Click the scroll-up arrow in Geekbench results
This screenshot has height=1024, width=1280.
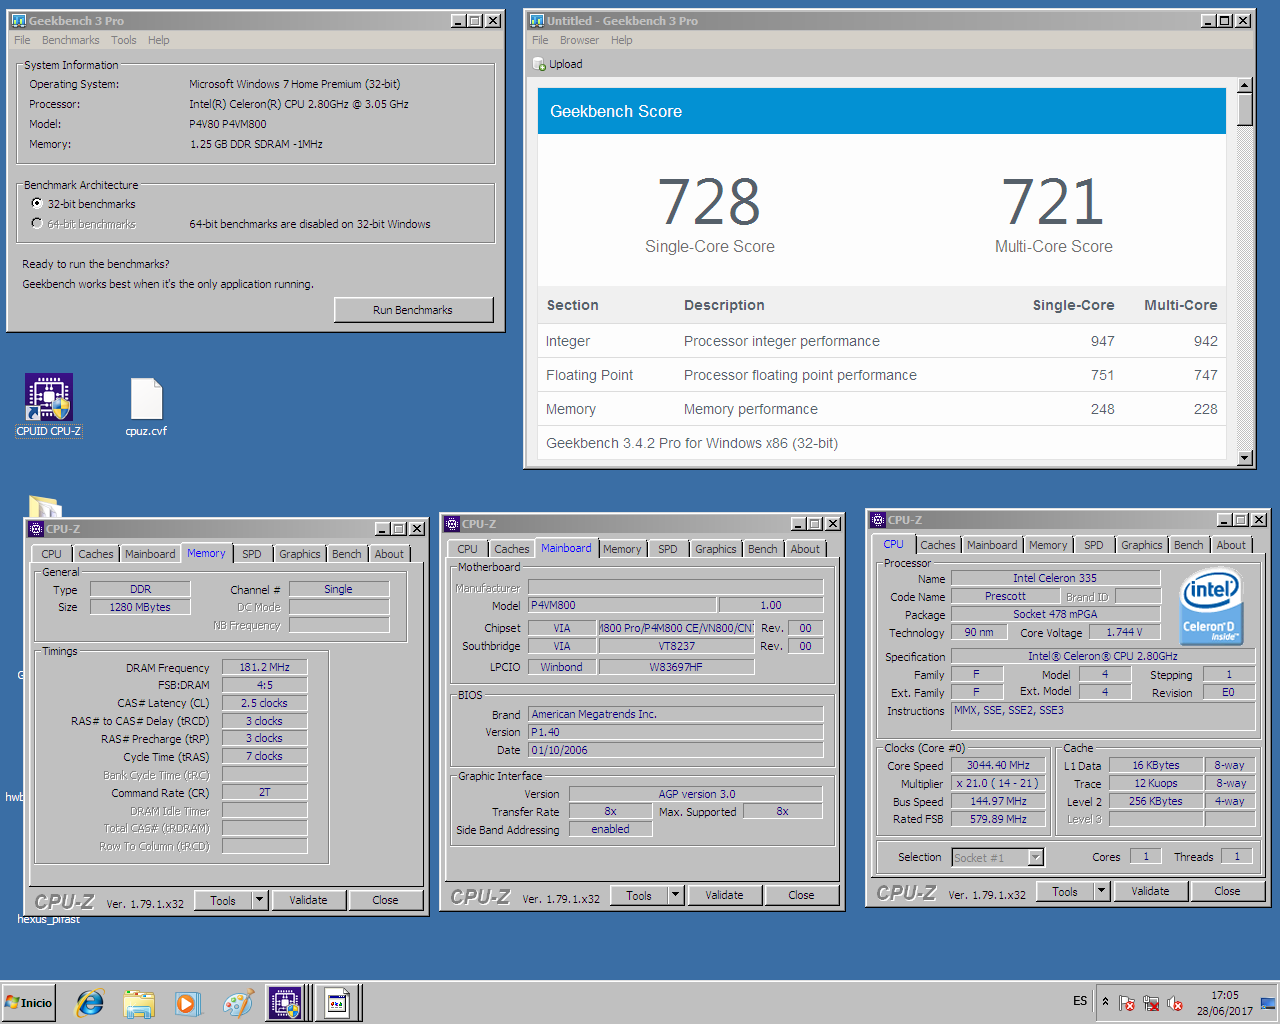(1245, 86)
